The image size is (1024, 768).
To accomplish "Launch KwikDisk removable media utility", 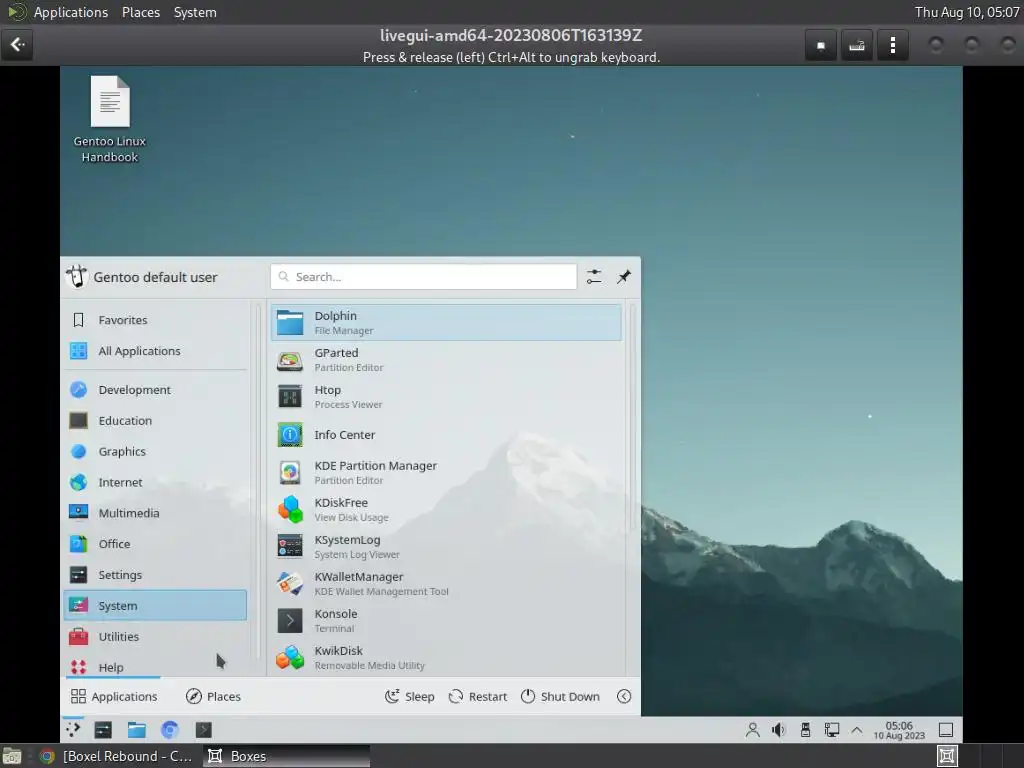I will point(446,657).
